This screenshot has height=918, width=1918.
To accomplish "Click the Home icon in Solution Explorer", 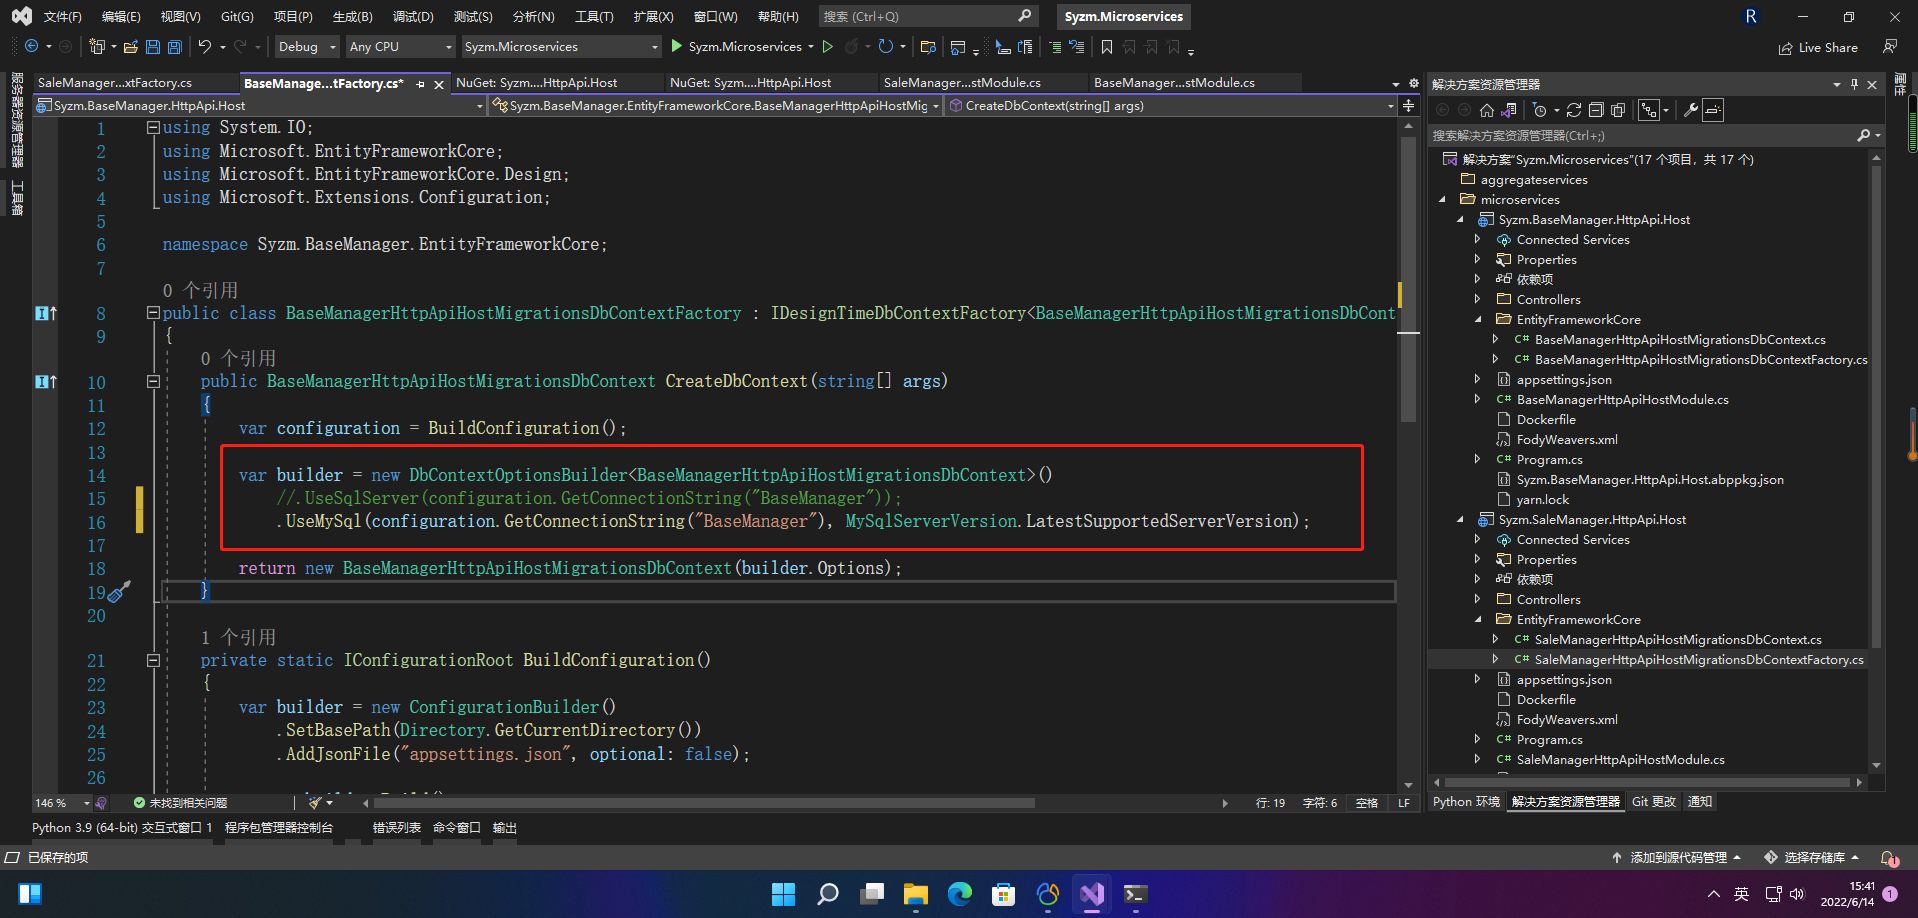I will coord(1487,110).
